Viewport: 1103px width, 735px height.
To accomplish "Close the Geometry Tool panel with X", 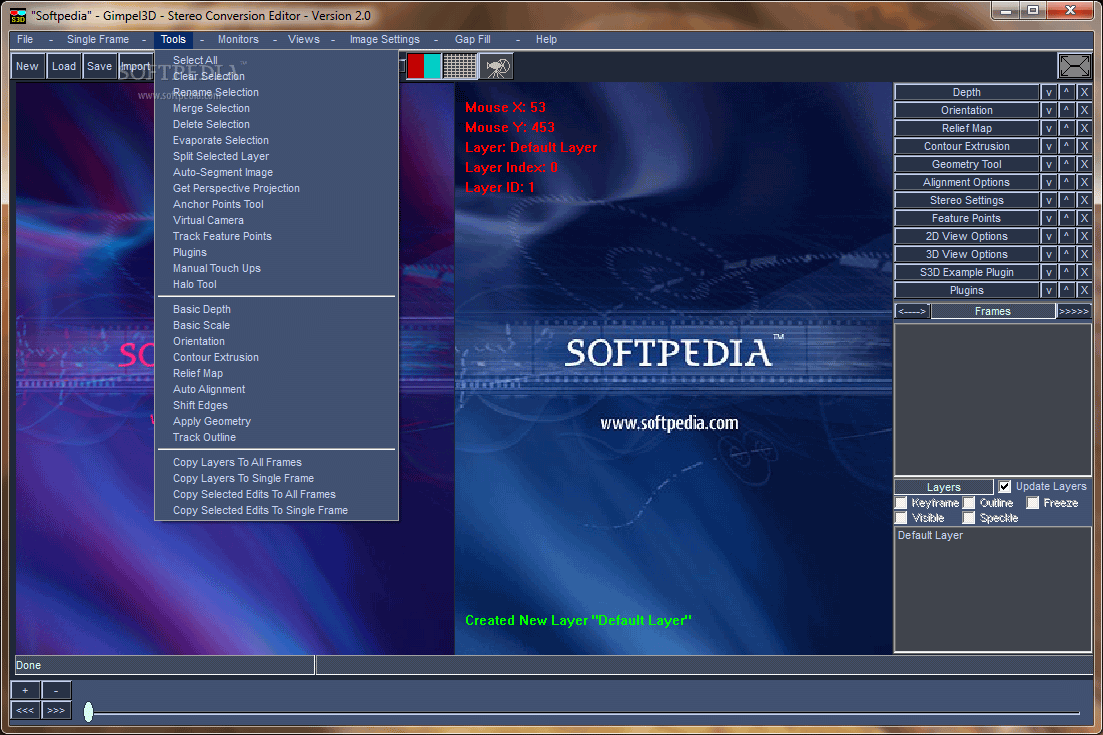I will pos(1084,164).
